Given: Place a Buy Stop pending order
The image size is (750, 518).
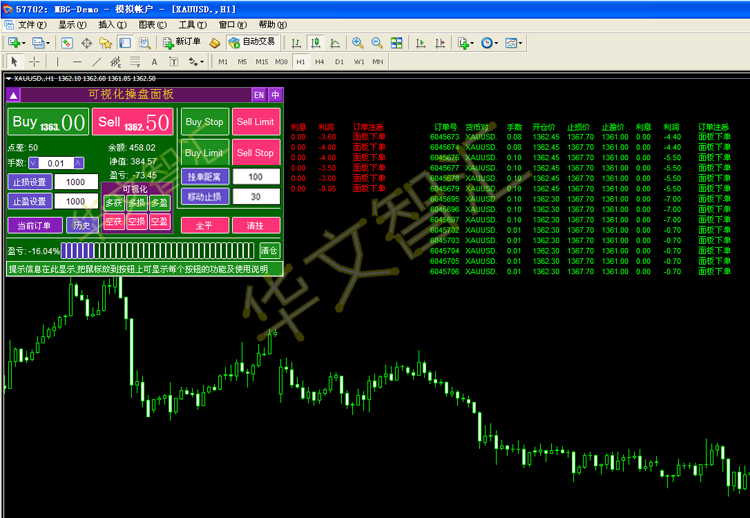Looking at the screenshot, I should tap(204, 122).
